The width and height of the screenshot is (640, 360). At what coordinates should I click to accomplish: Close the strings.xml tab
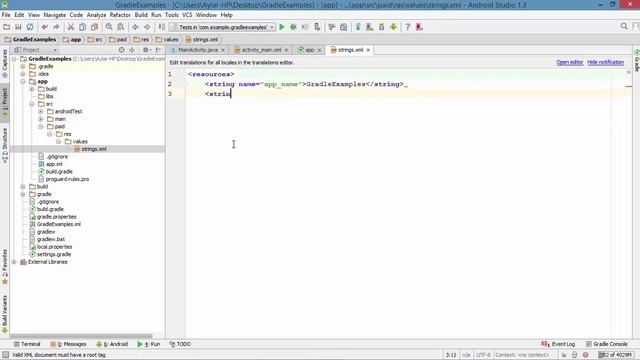(x=368, y=50)
